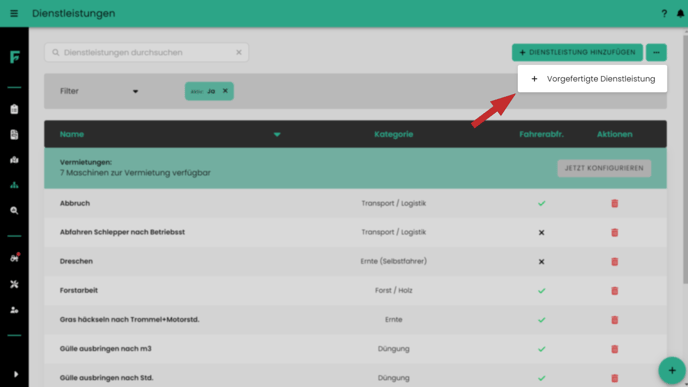Screen dimensions: 688x387
Task: Clear the search field with X
Action: tap(239, 52)
